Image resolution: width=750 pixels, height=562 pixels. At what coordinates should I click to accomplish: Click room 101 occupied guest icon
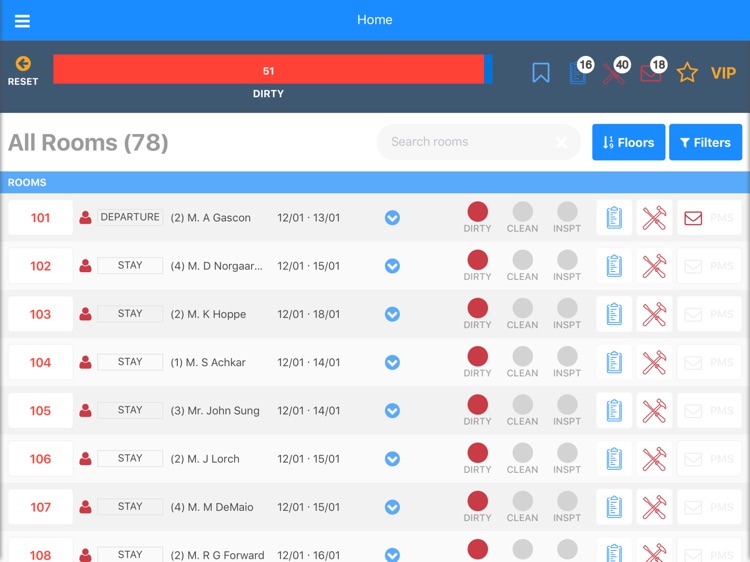(x=86, y=218)
